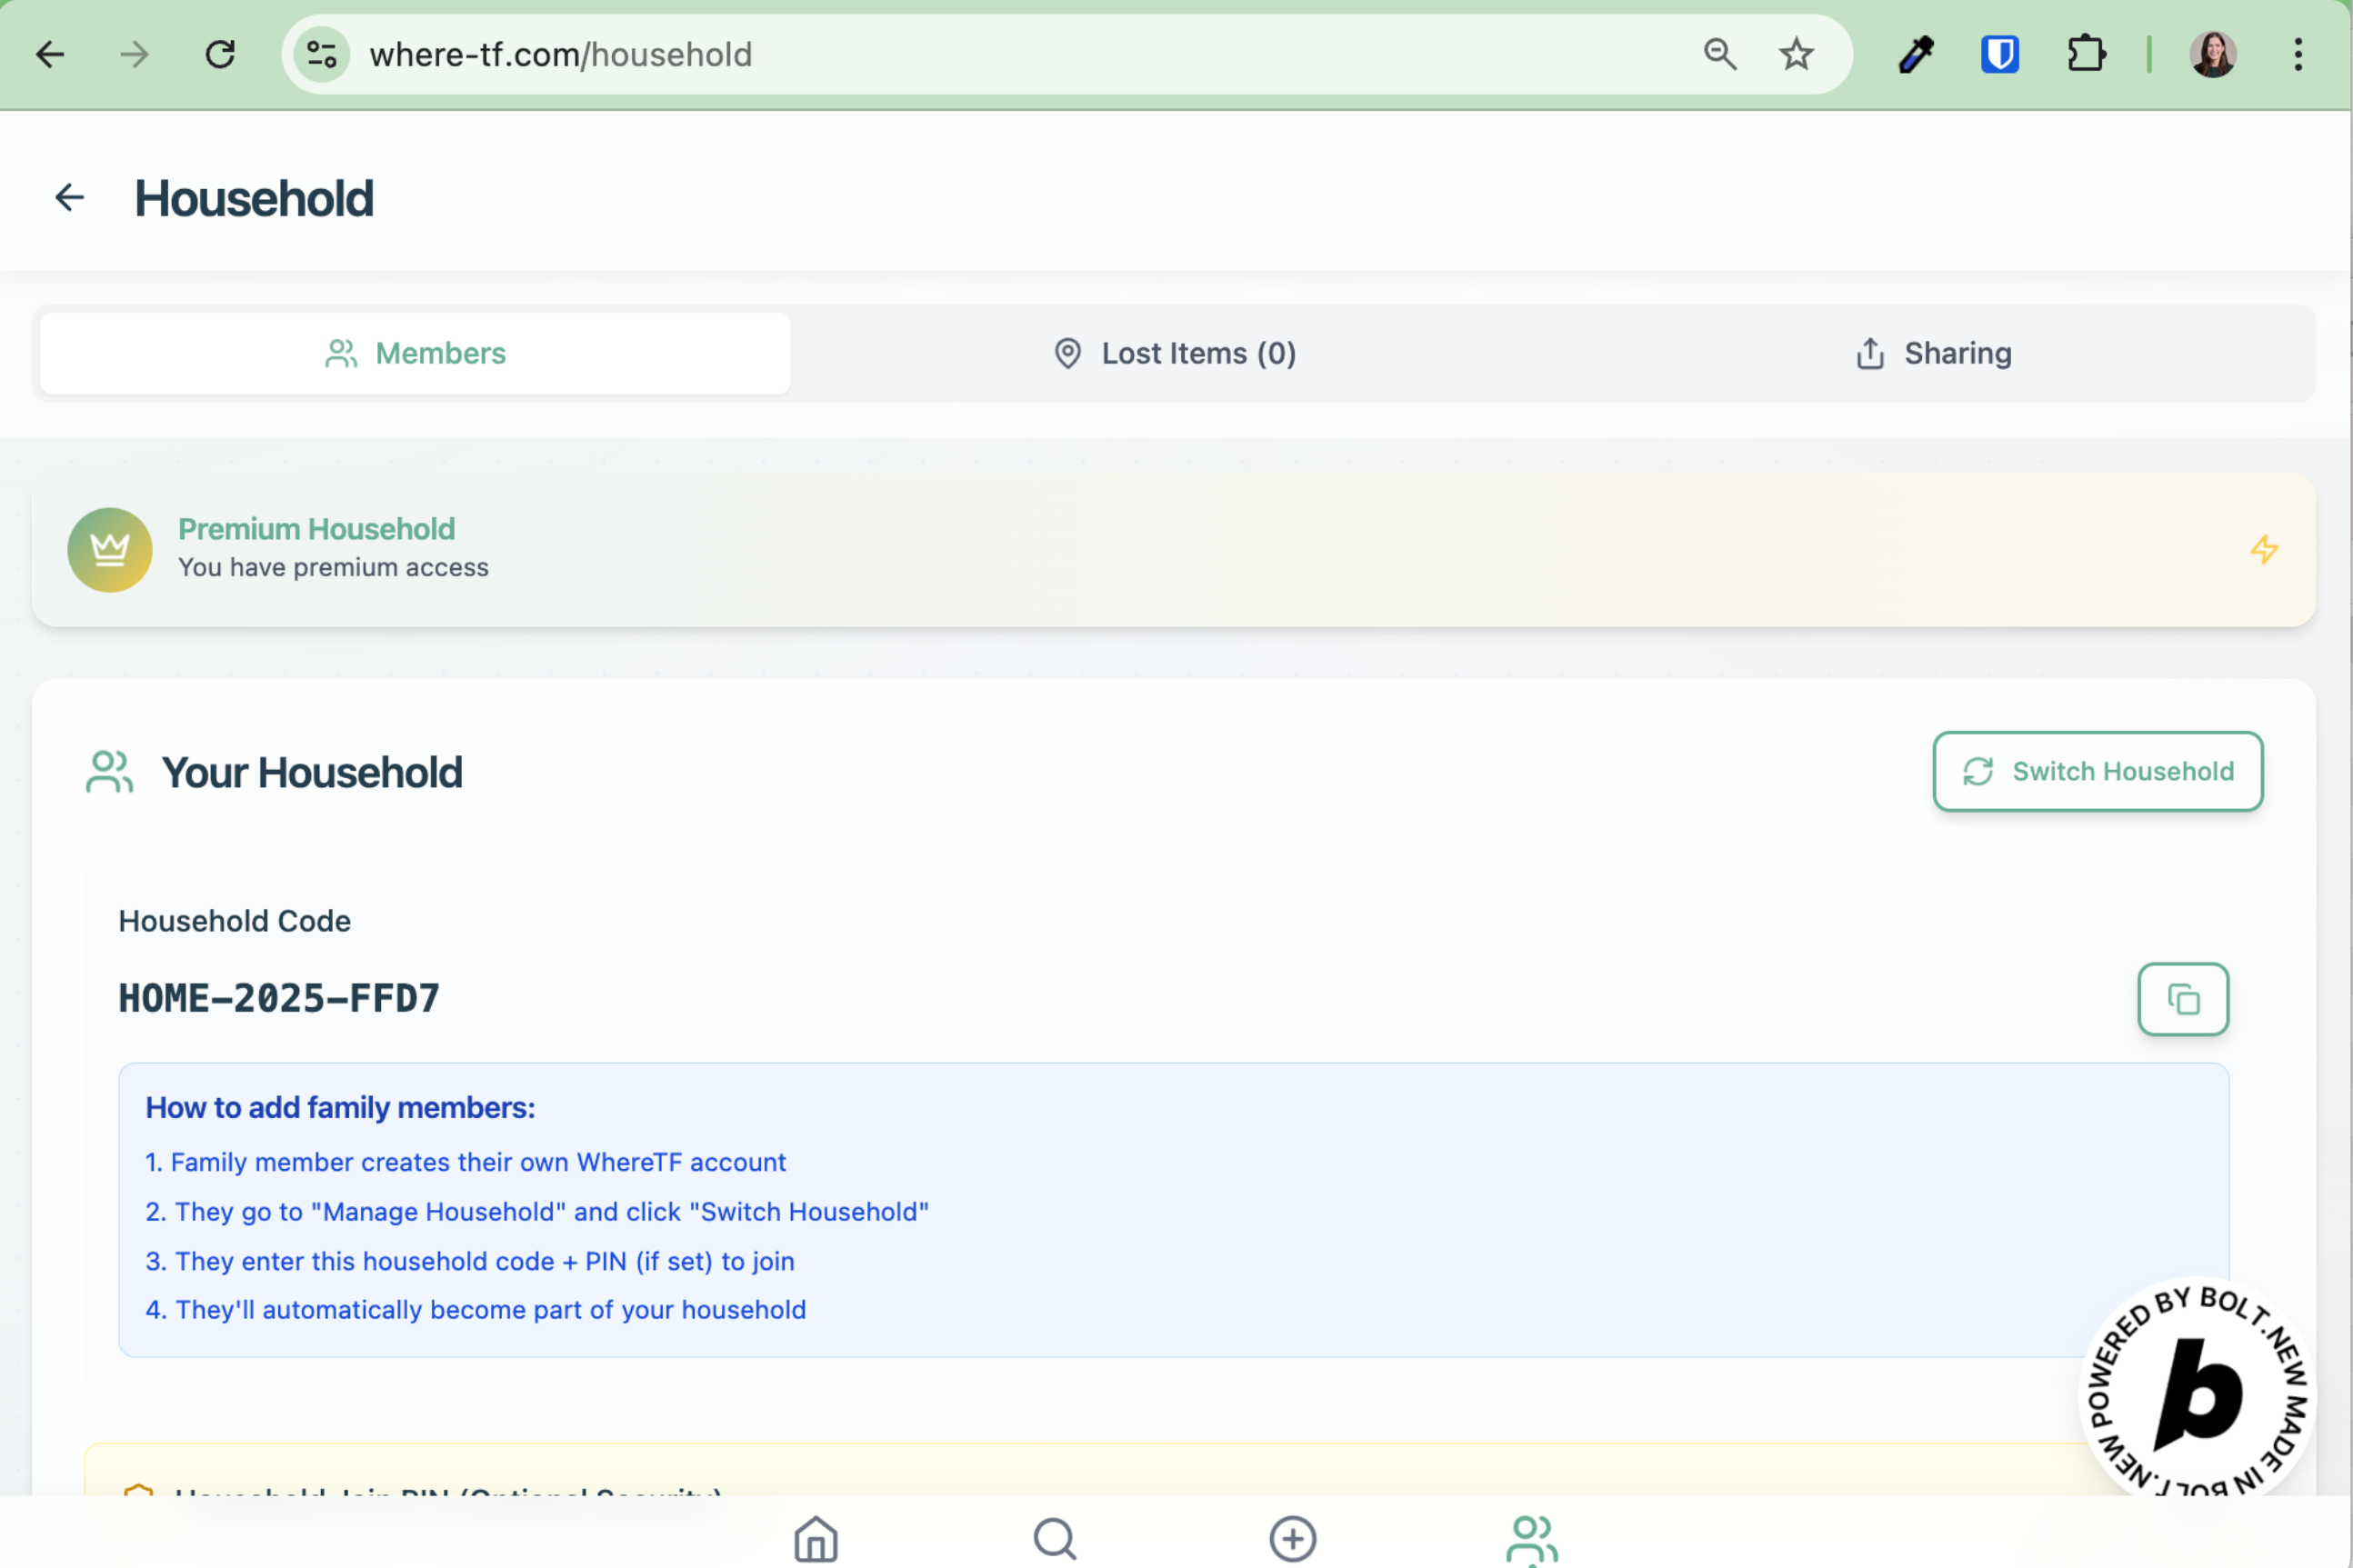Open the Chrome three-dot menu
Image resolution: width=2353 pixels, height=1568 pixels.
pyautogui.click(x=2298, y=54)
